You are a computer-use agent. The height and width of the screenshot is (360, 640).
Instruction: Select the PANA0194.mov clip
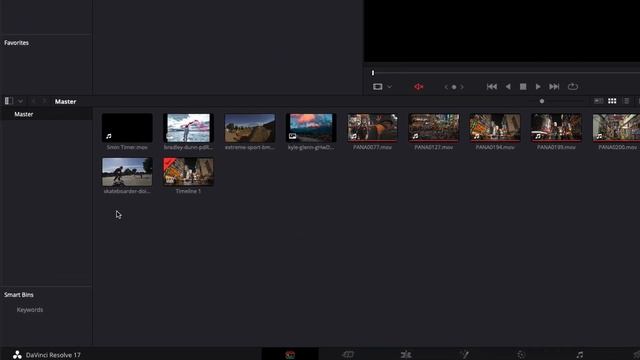tap(495, 128)
